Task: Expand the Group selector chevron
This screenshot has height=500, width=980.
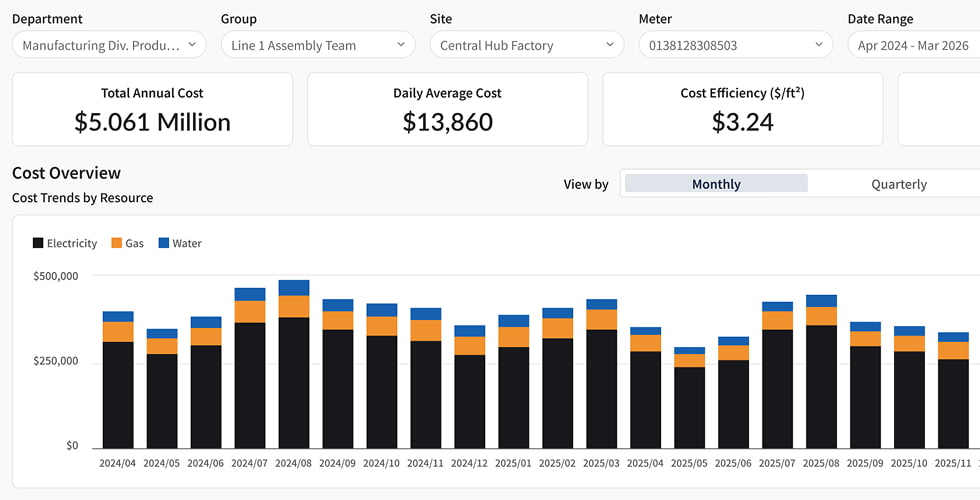Action: coord(401,45)
